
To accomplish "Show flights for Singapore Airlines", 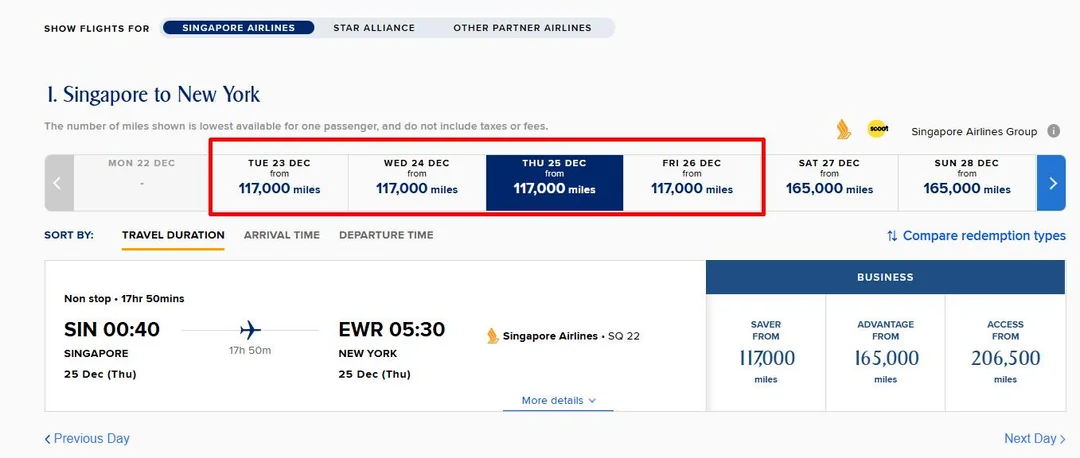I will coord(238,28).
